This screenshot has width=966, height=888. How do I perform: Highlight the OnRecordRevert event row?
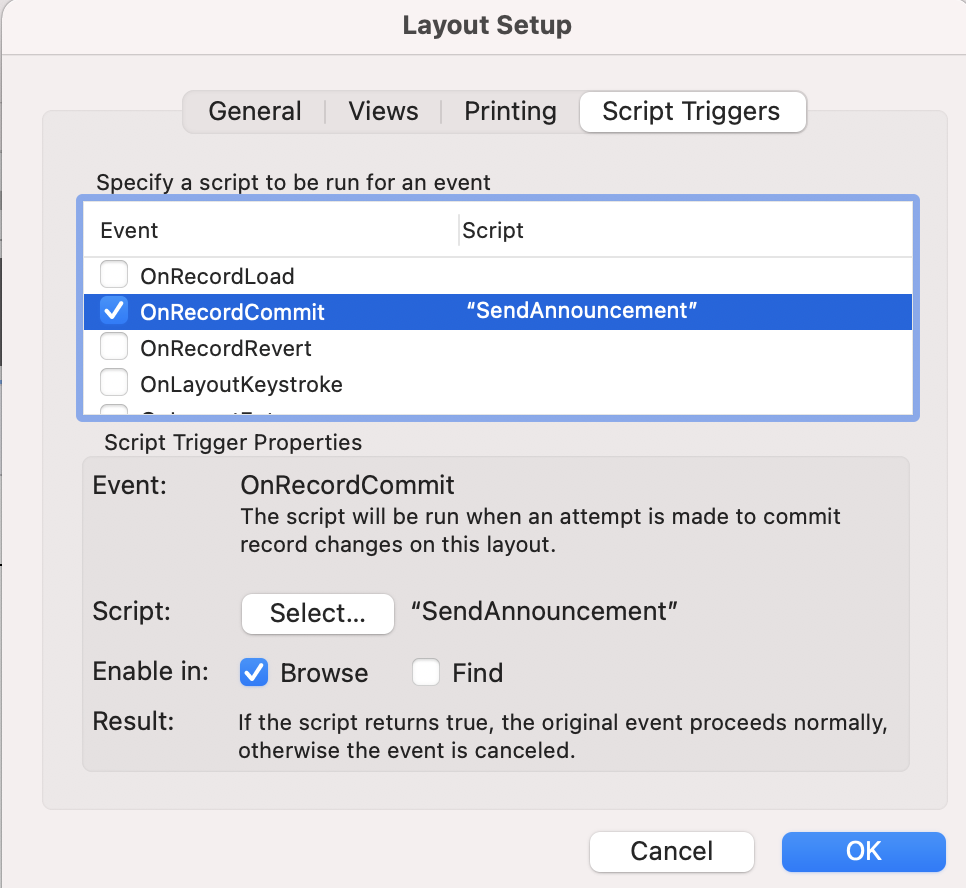[x=498, y=348]
